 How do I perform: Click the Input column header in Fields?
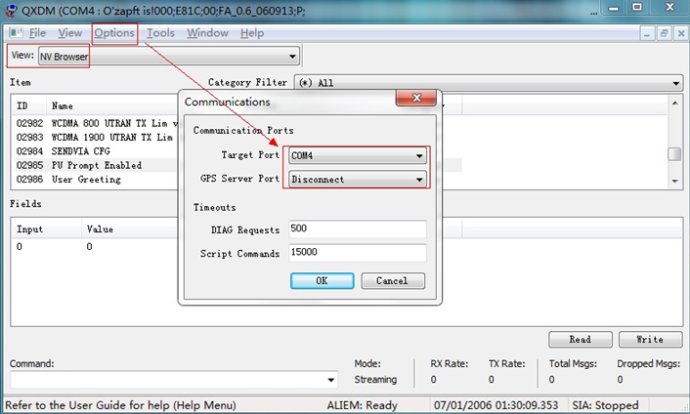tap(46, 229)
